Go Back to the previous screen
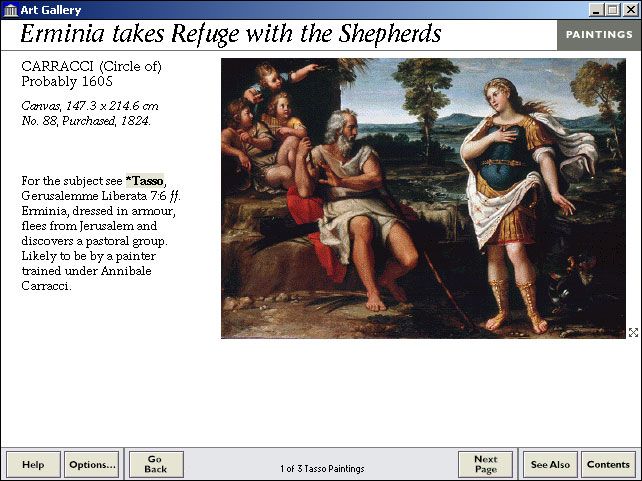642x481 pixels. coord(156,465)
